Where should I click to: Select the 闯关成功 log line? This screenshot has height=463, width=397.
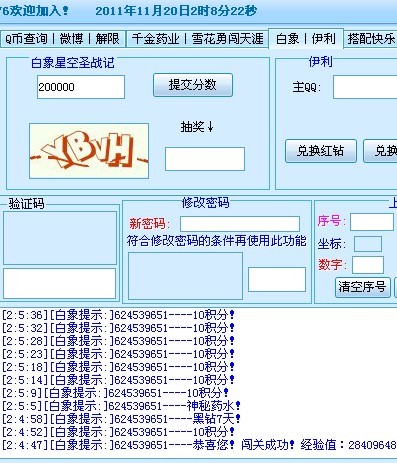point(199,445)
